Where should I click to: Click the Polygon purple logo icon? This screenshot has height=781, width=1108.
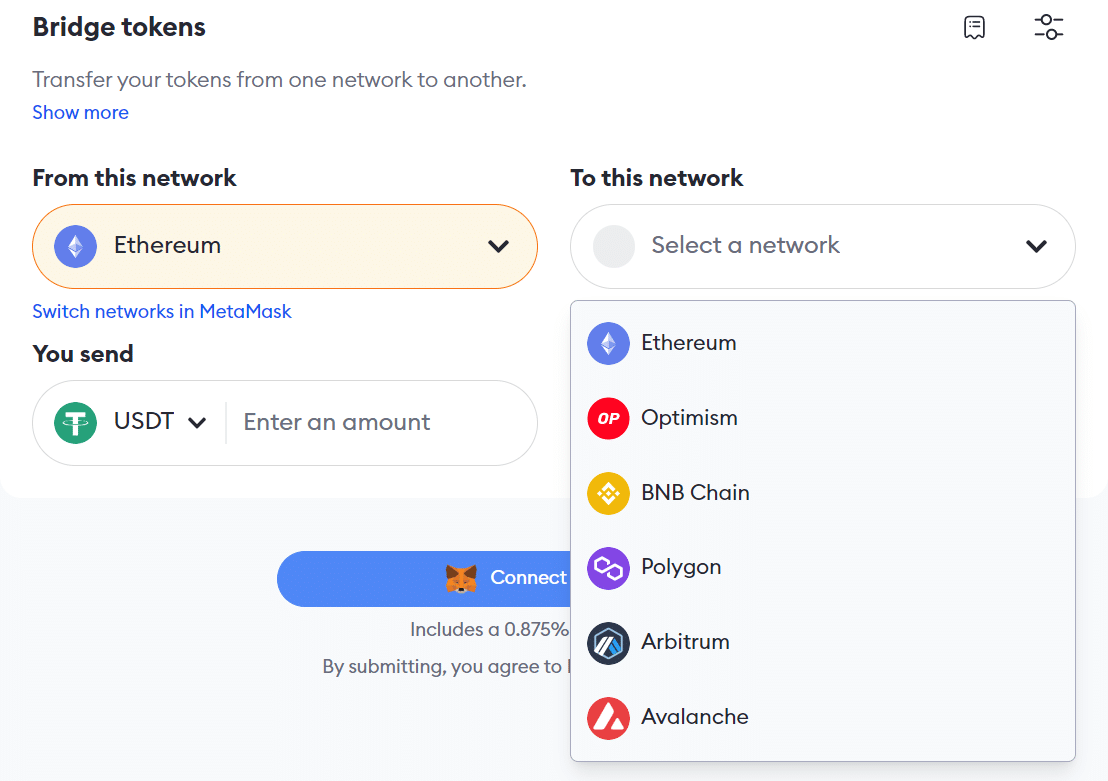608,568
